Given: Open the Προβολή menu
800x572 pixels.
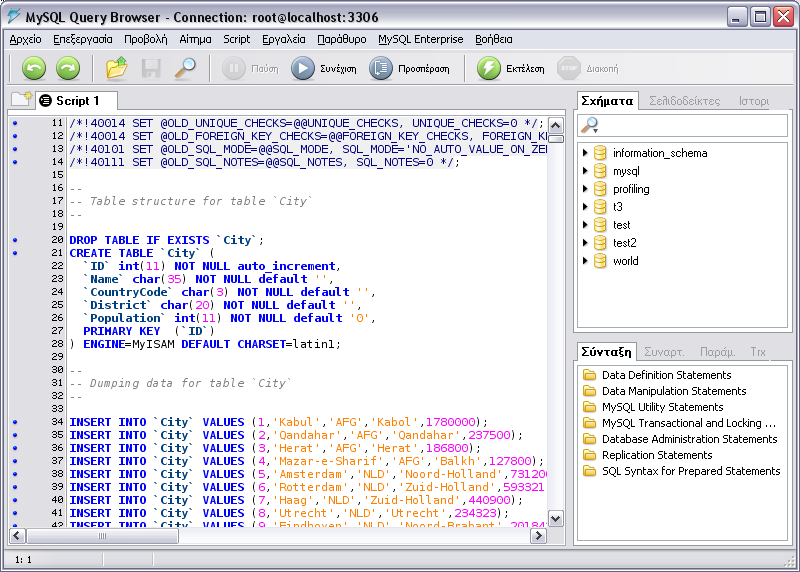Looking at the screenshot, I should coord(146,39).
